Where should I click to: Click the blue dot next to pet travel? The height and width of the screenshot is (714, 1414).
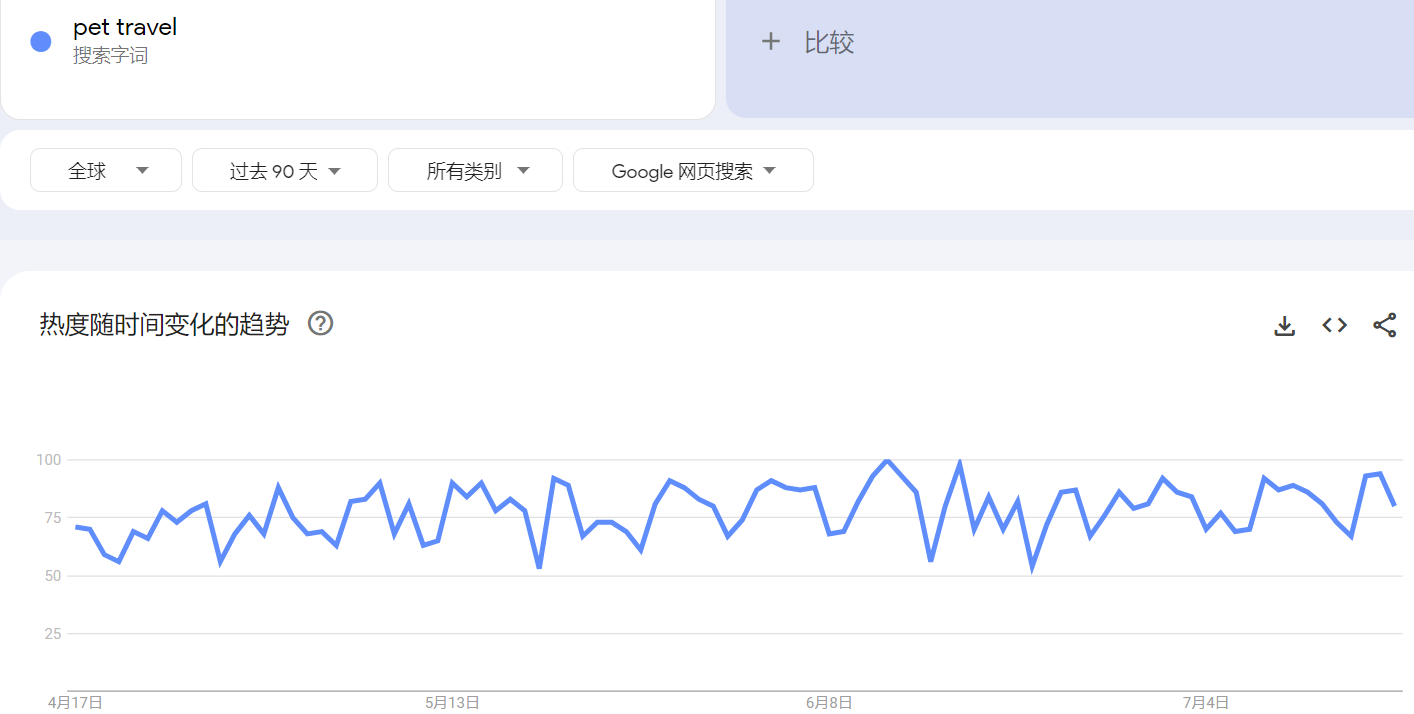(x=41, y=41)
